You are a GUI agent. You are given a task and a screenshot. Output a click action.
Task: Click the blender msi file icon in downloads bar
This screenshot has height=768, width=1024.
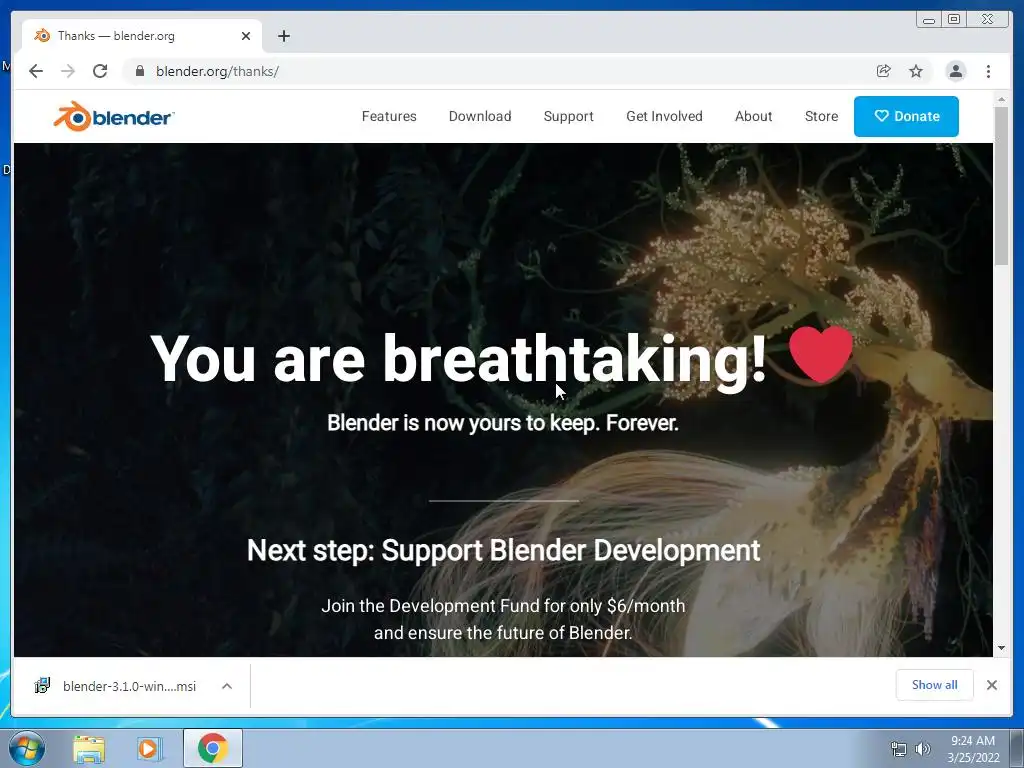click(42, 686)
